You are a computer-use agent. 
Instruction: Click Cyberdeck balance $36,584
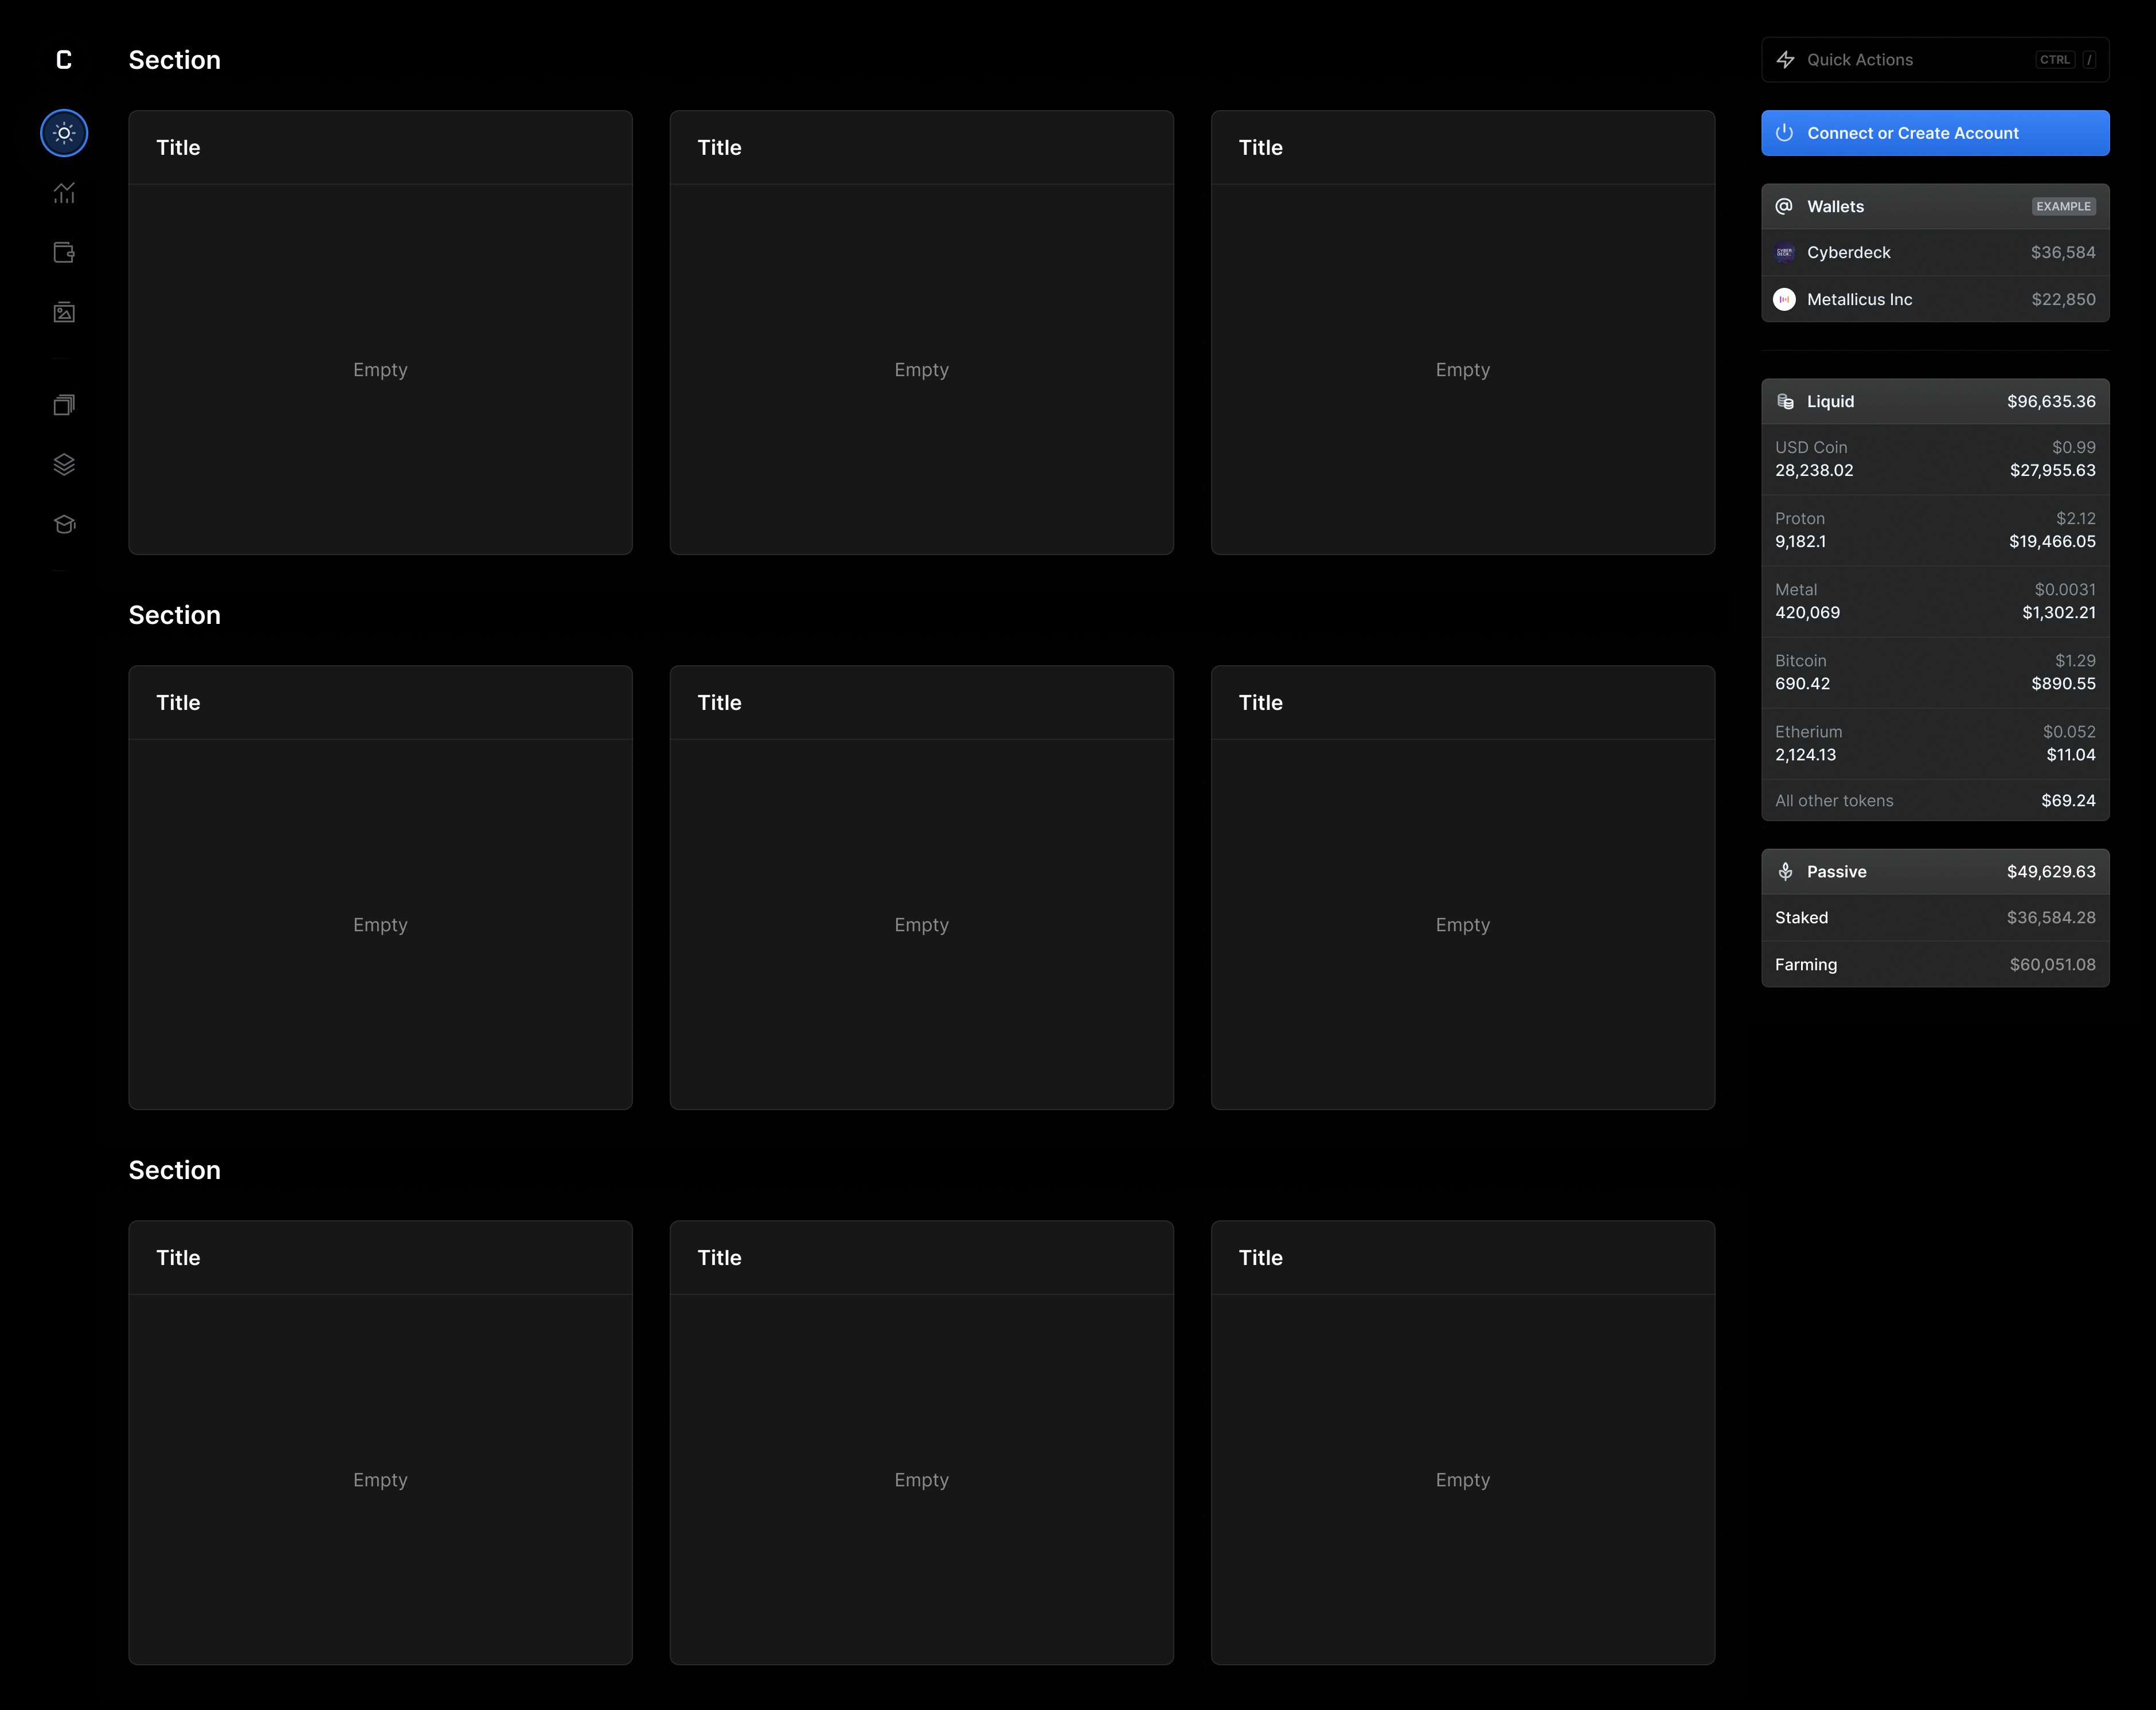2063,253
